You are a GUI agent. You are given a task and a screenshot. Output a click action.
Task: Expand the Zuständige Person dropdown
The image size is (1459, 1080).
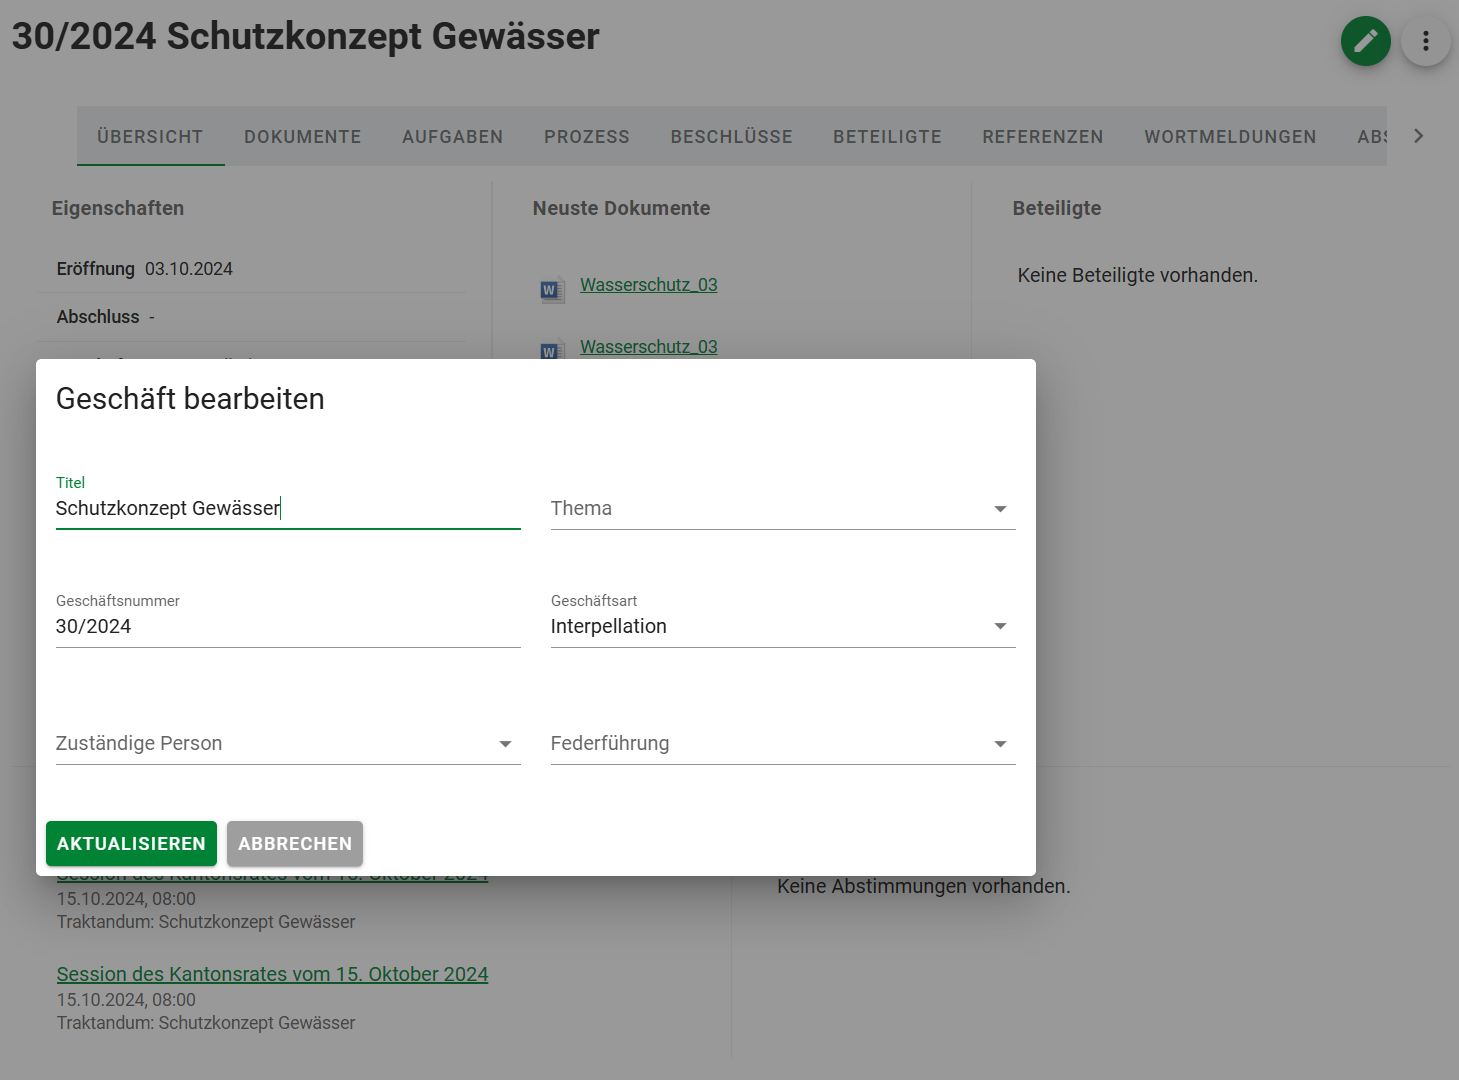click(x=287, y=743)
